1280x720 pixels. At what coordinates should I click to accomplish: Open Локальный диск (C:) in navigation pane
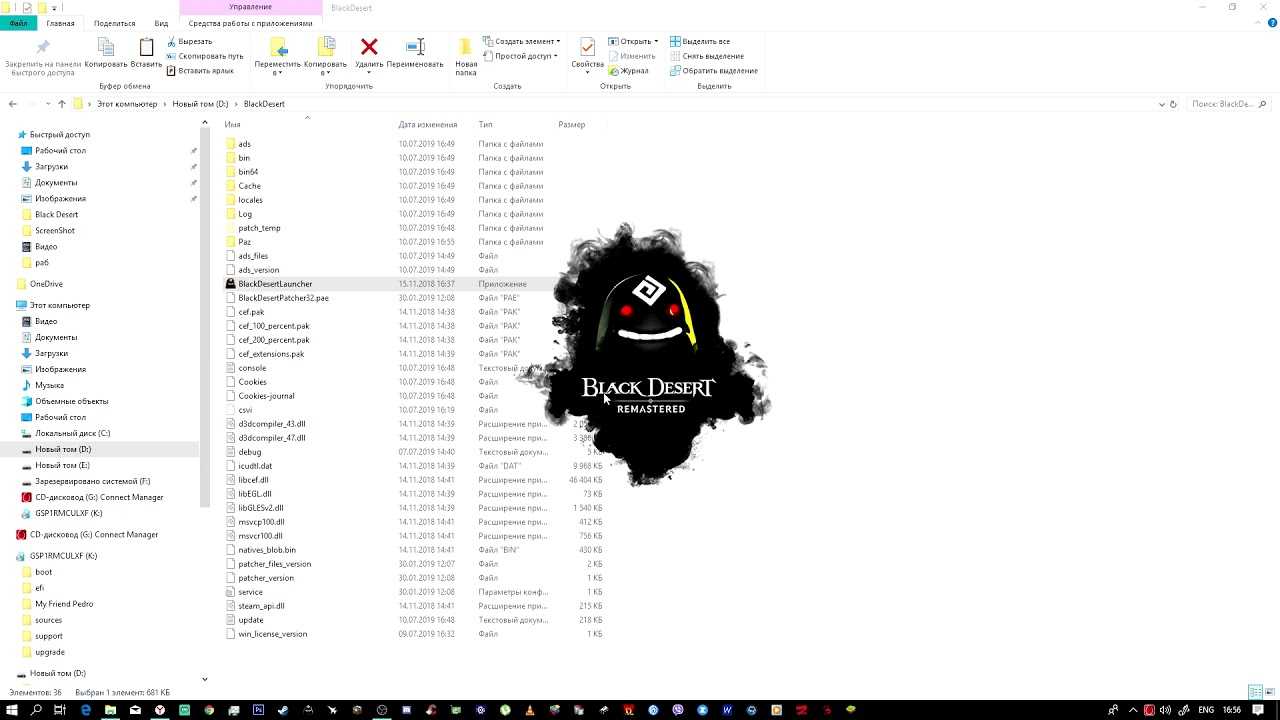pos(72,433)
